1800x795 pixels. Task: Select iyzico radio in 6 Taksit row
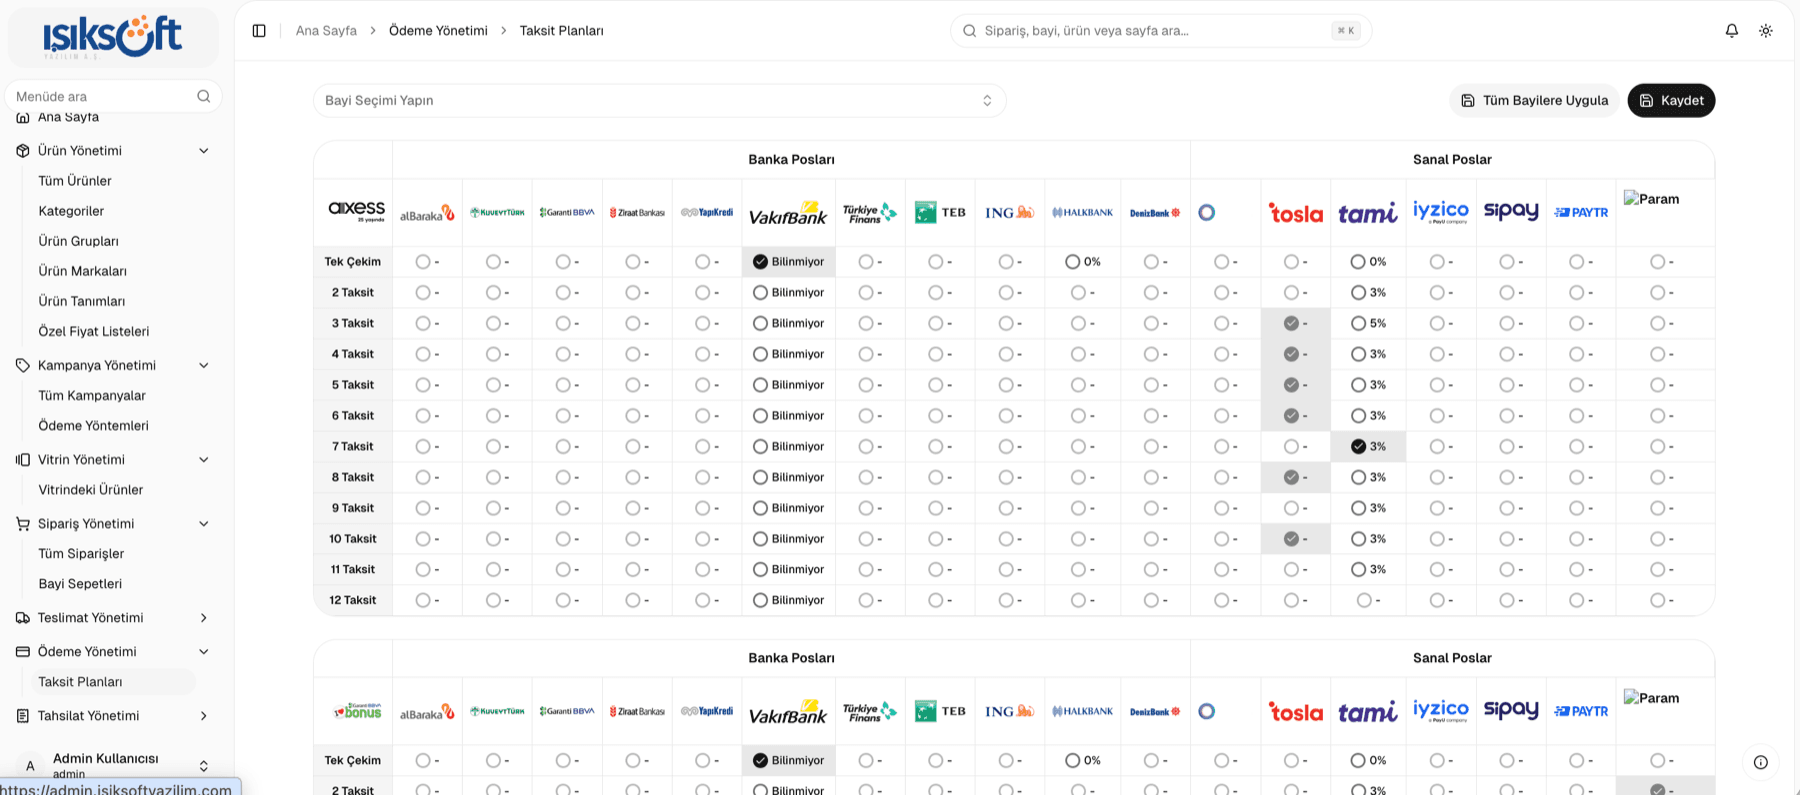pos(1436,415)
